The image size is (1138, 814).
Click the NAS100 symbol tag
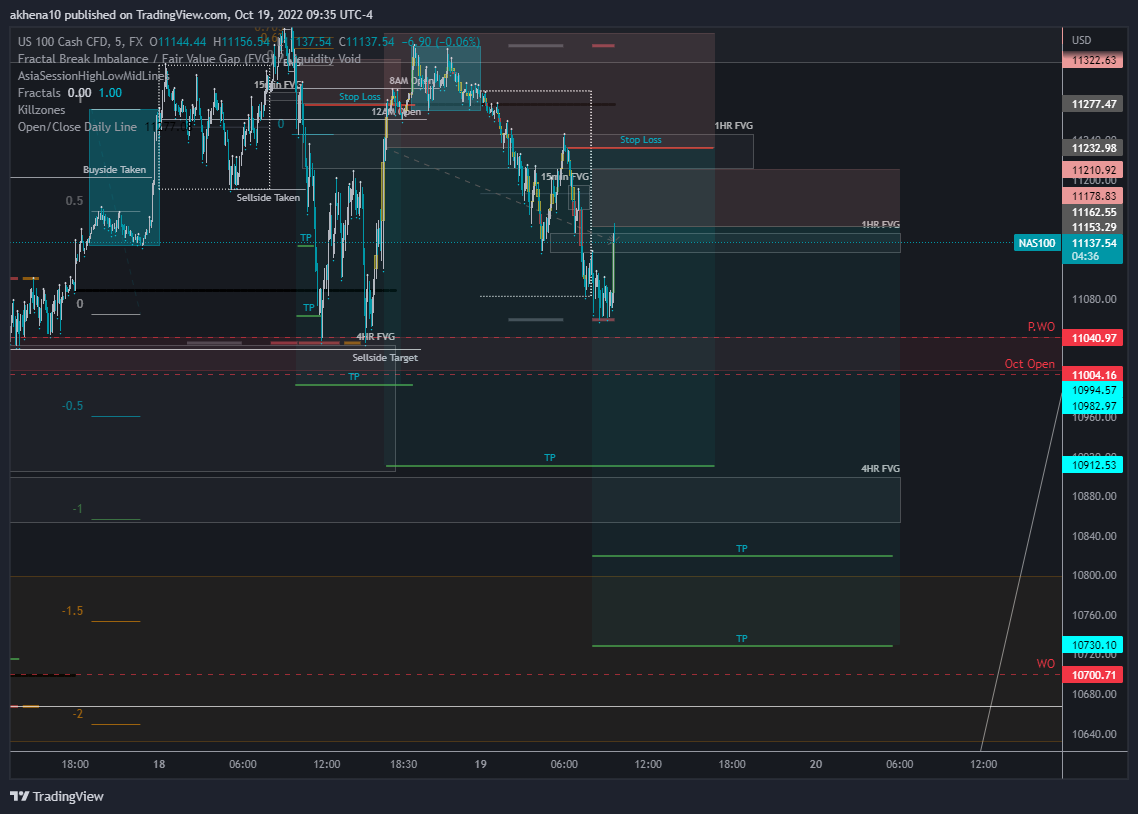pos(1036,243)
